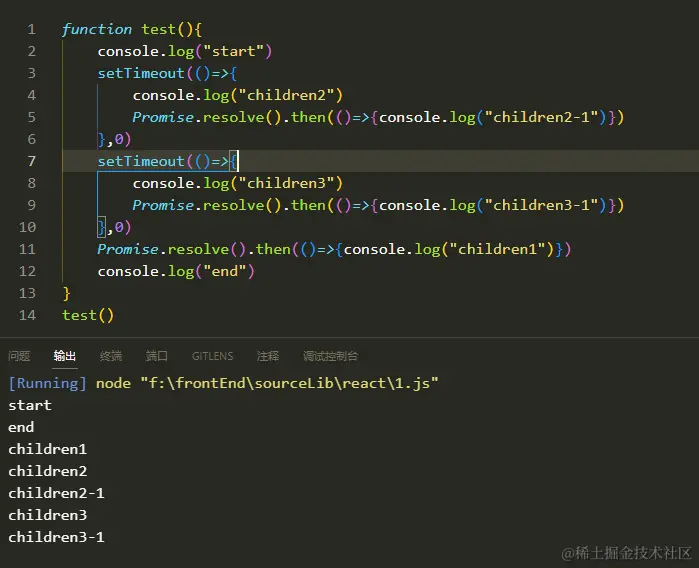Click the "start" line in the output
This screenshot has height=568, width=699.
[x=30, y=405]
